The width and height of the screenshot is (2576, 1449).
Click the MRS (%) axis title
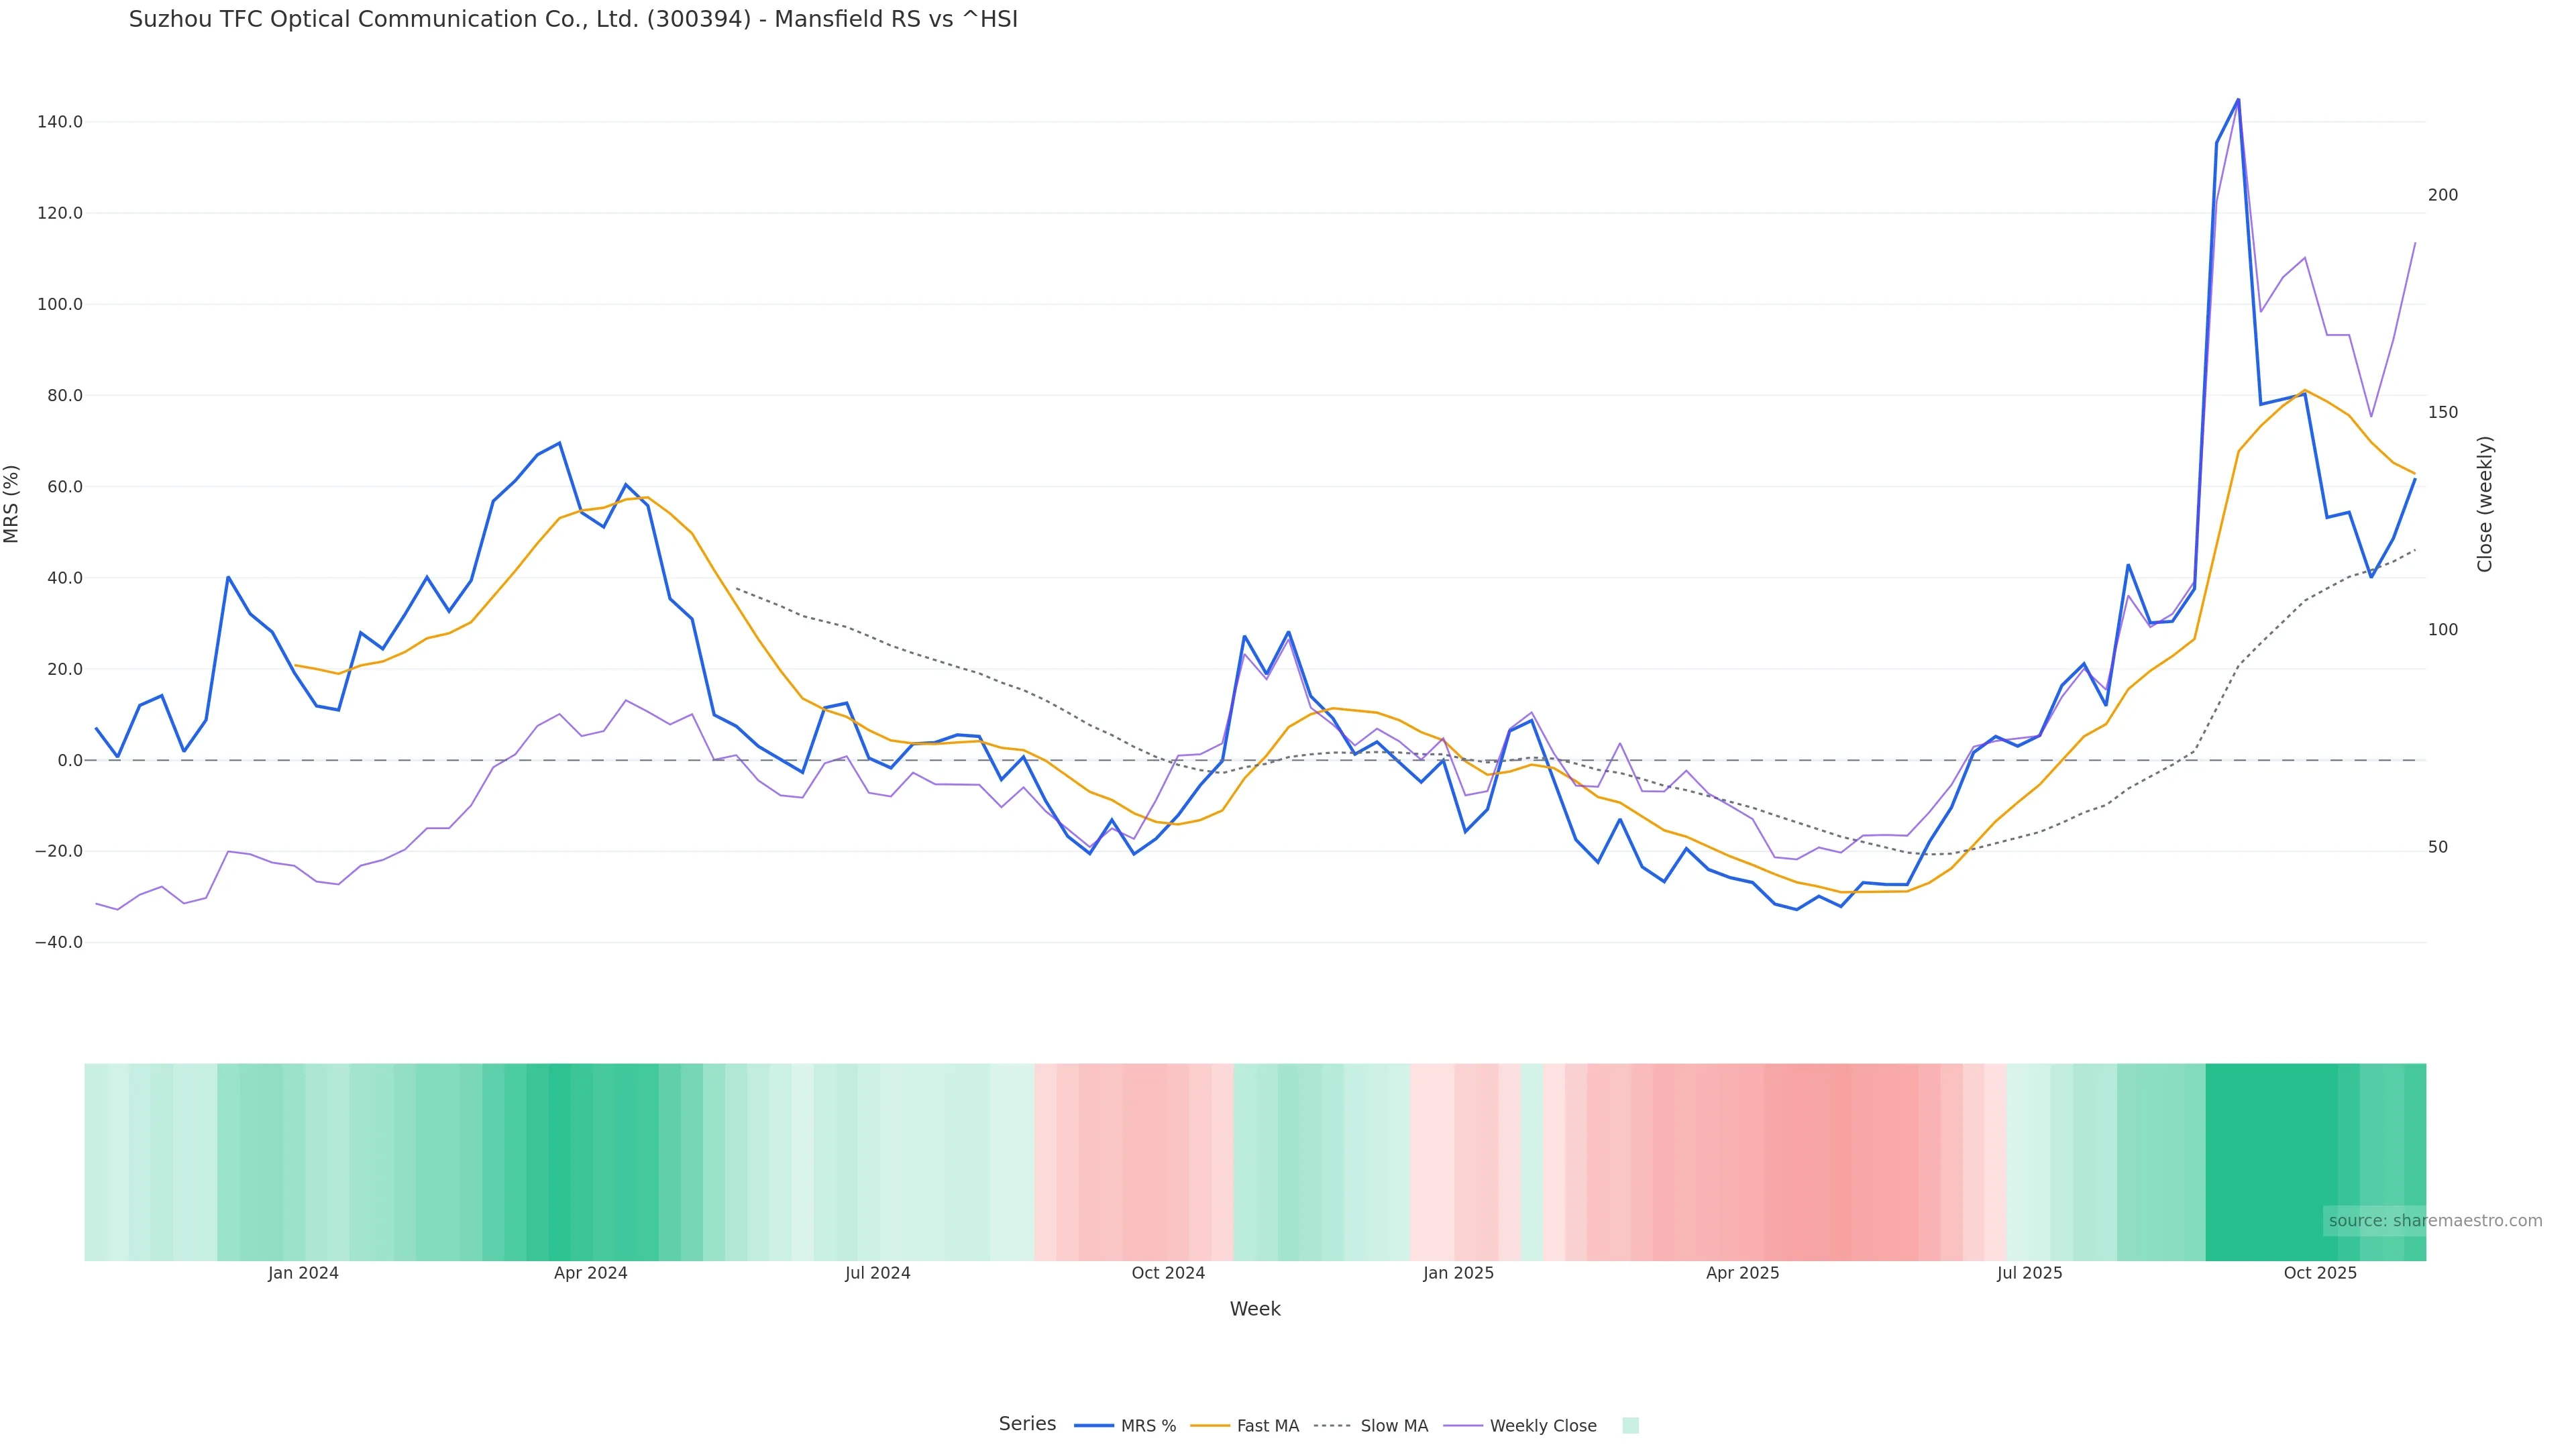[x=12, y=504]
